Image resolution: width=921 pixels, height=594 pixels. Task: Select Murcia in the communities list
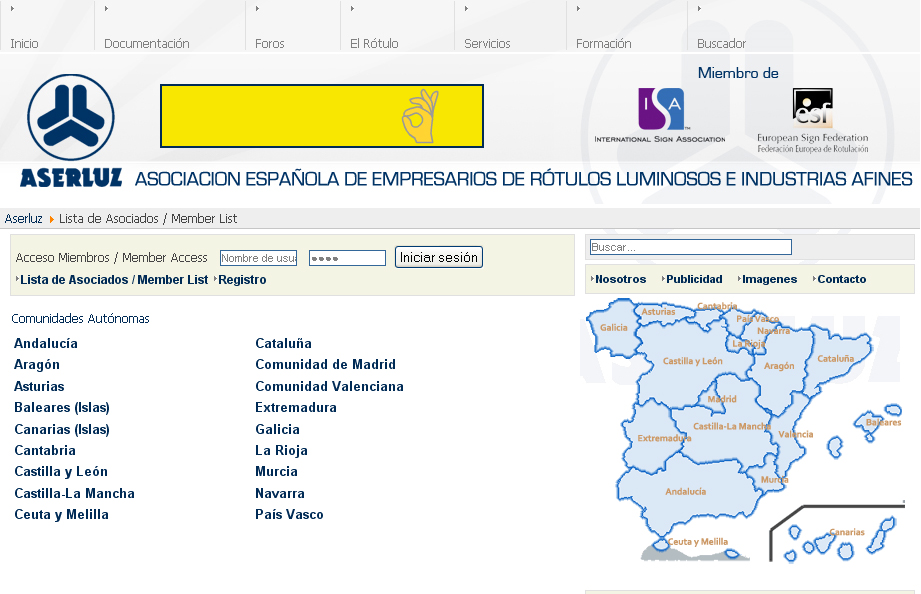pyautogui.click(x=277, y=471)
